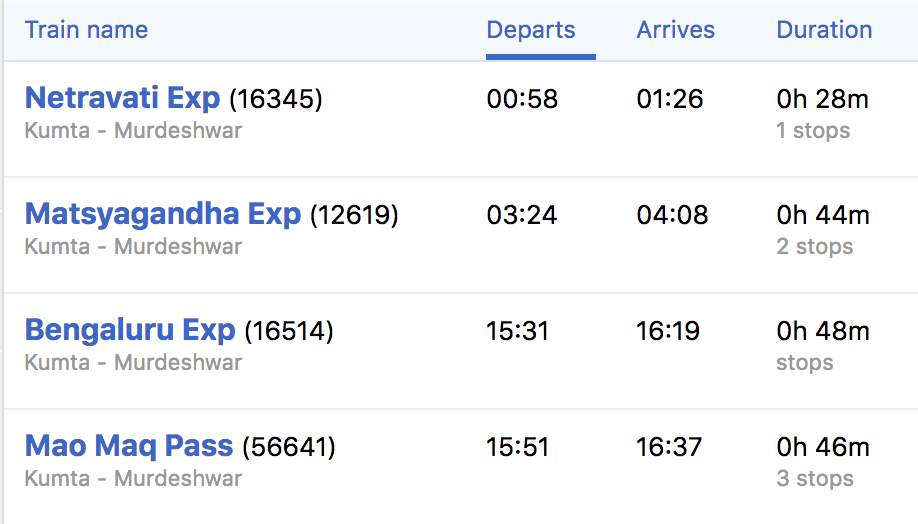Viewport: 918px width, 524px height.
Task: Select the 16:37 arrival time
Action: pyautogui.click(x=670, y=447)
